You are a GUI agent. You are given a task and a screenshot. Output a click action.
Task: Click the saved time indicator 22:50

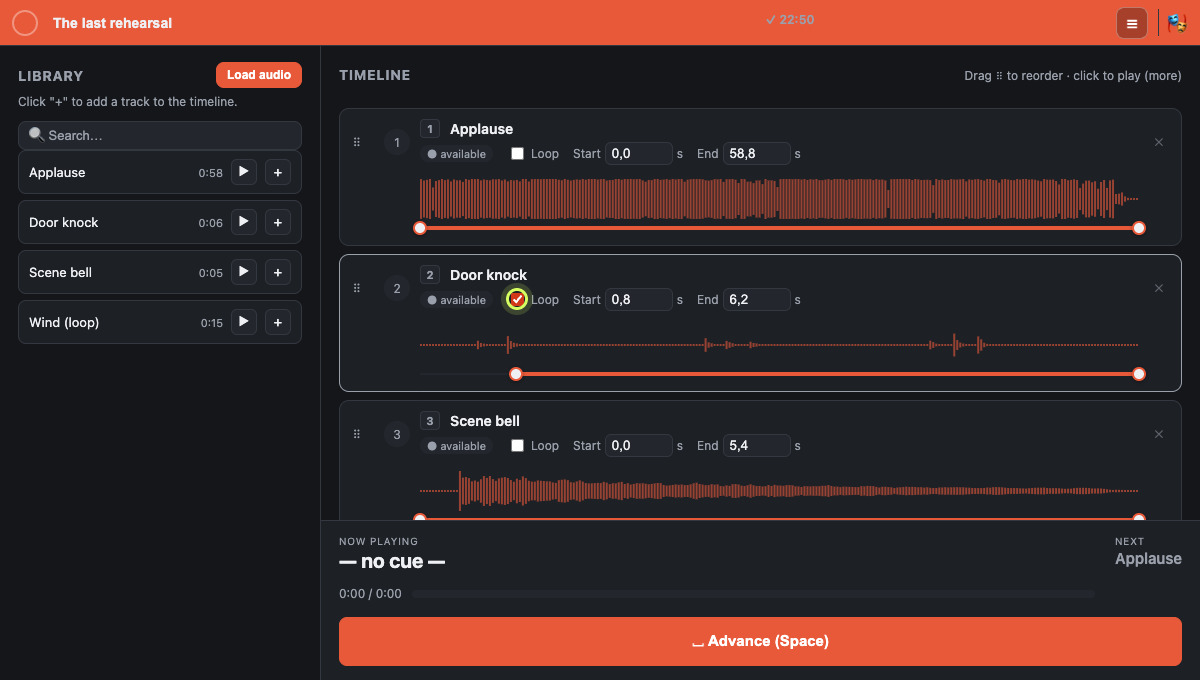(x=790, y=20)
